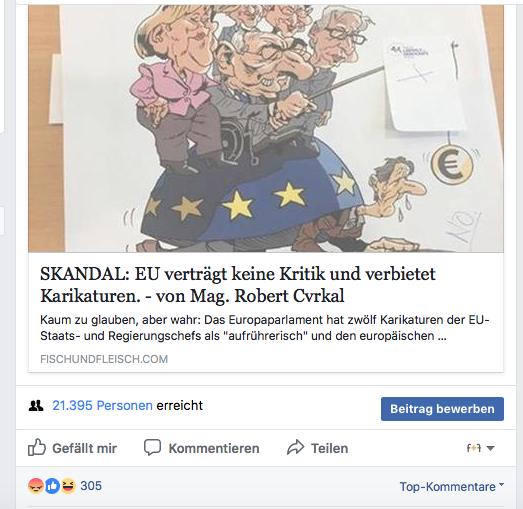Viewport: 523px width, 509px height.
Task: Open the angry reaction emoji
Action: point(35,486)
